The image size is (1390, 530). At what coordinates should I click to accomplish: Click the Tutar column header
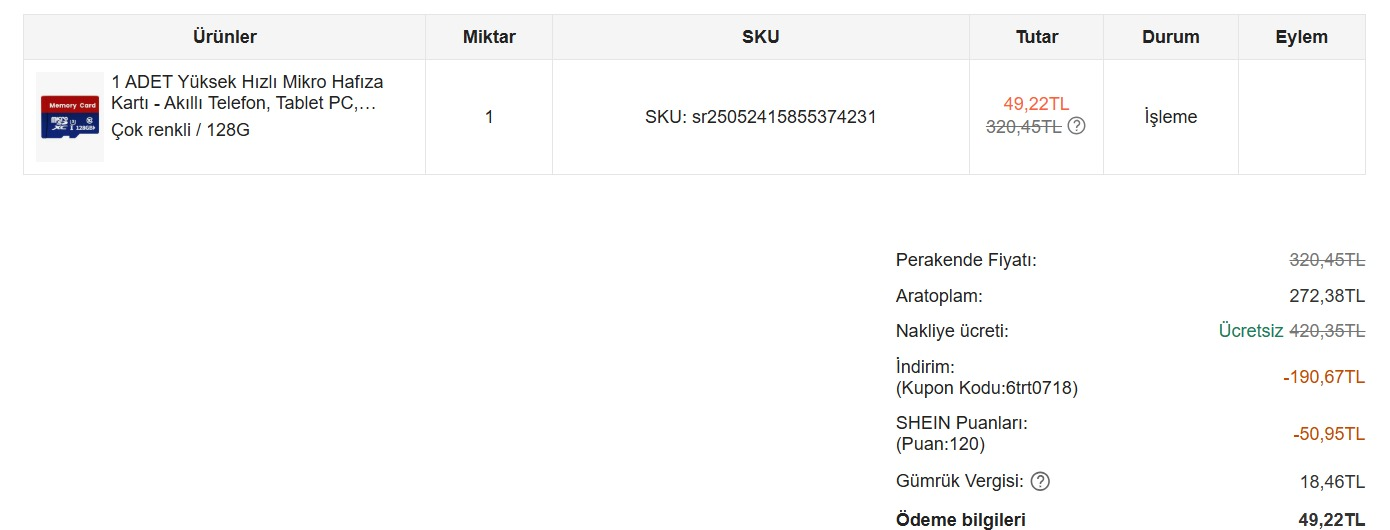click(1037, 37)
